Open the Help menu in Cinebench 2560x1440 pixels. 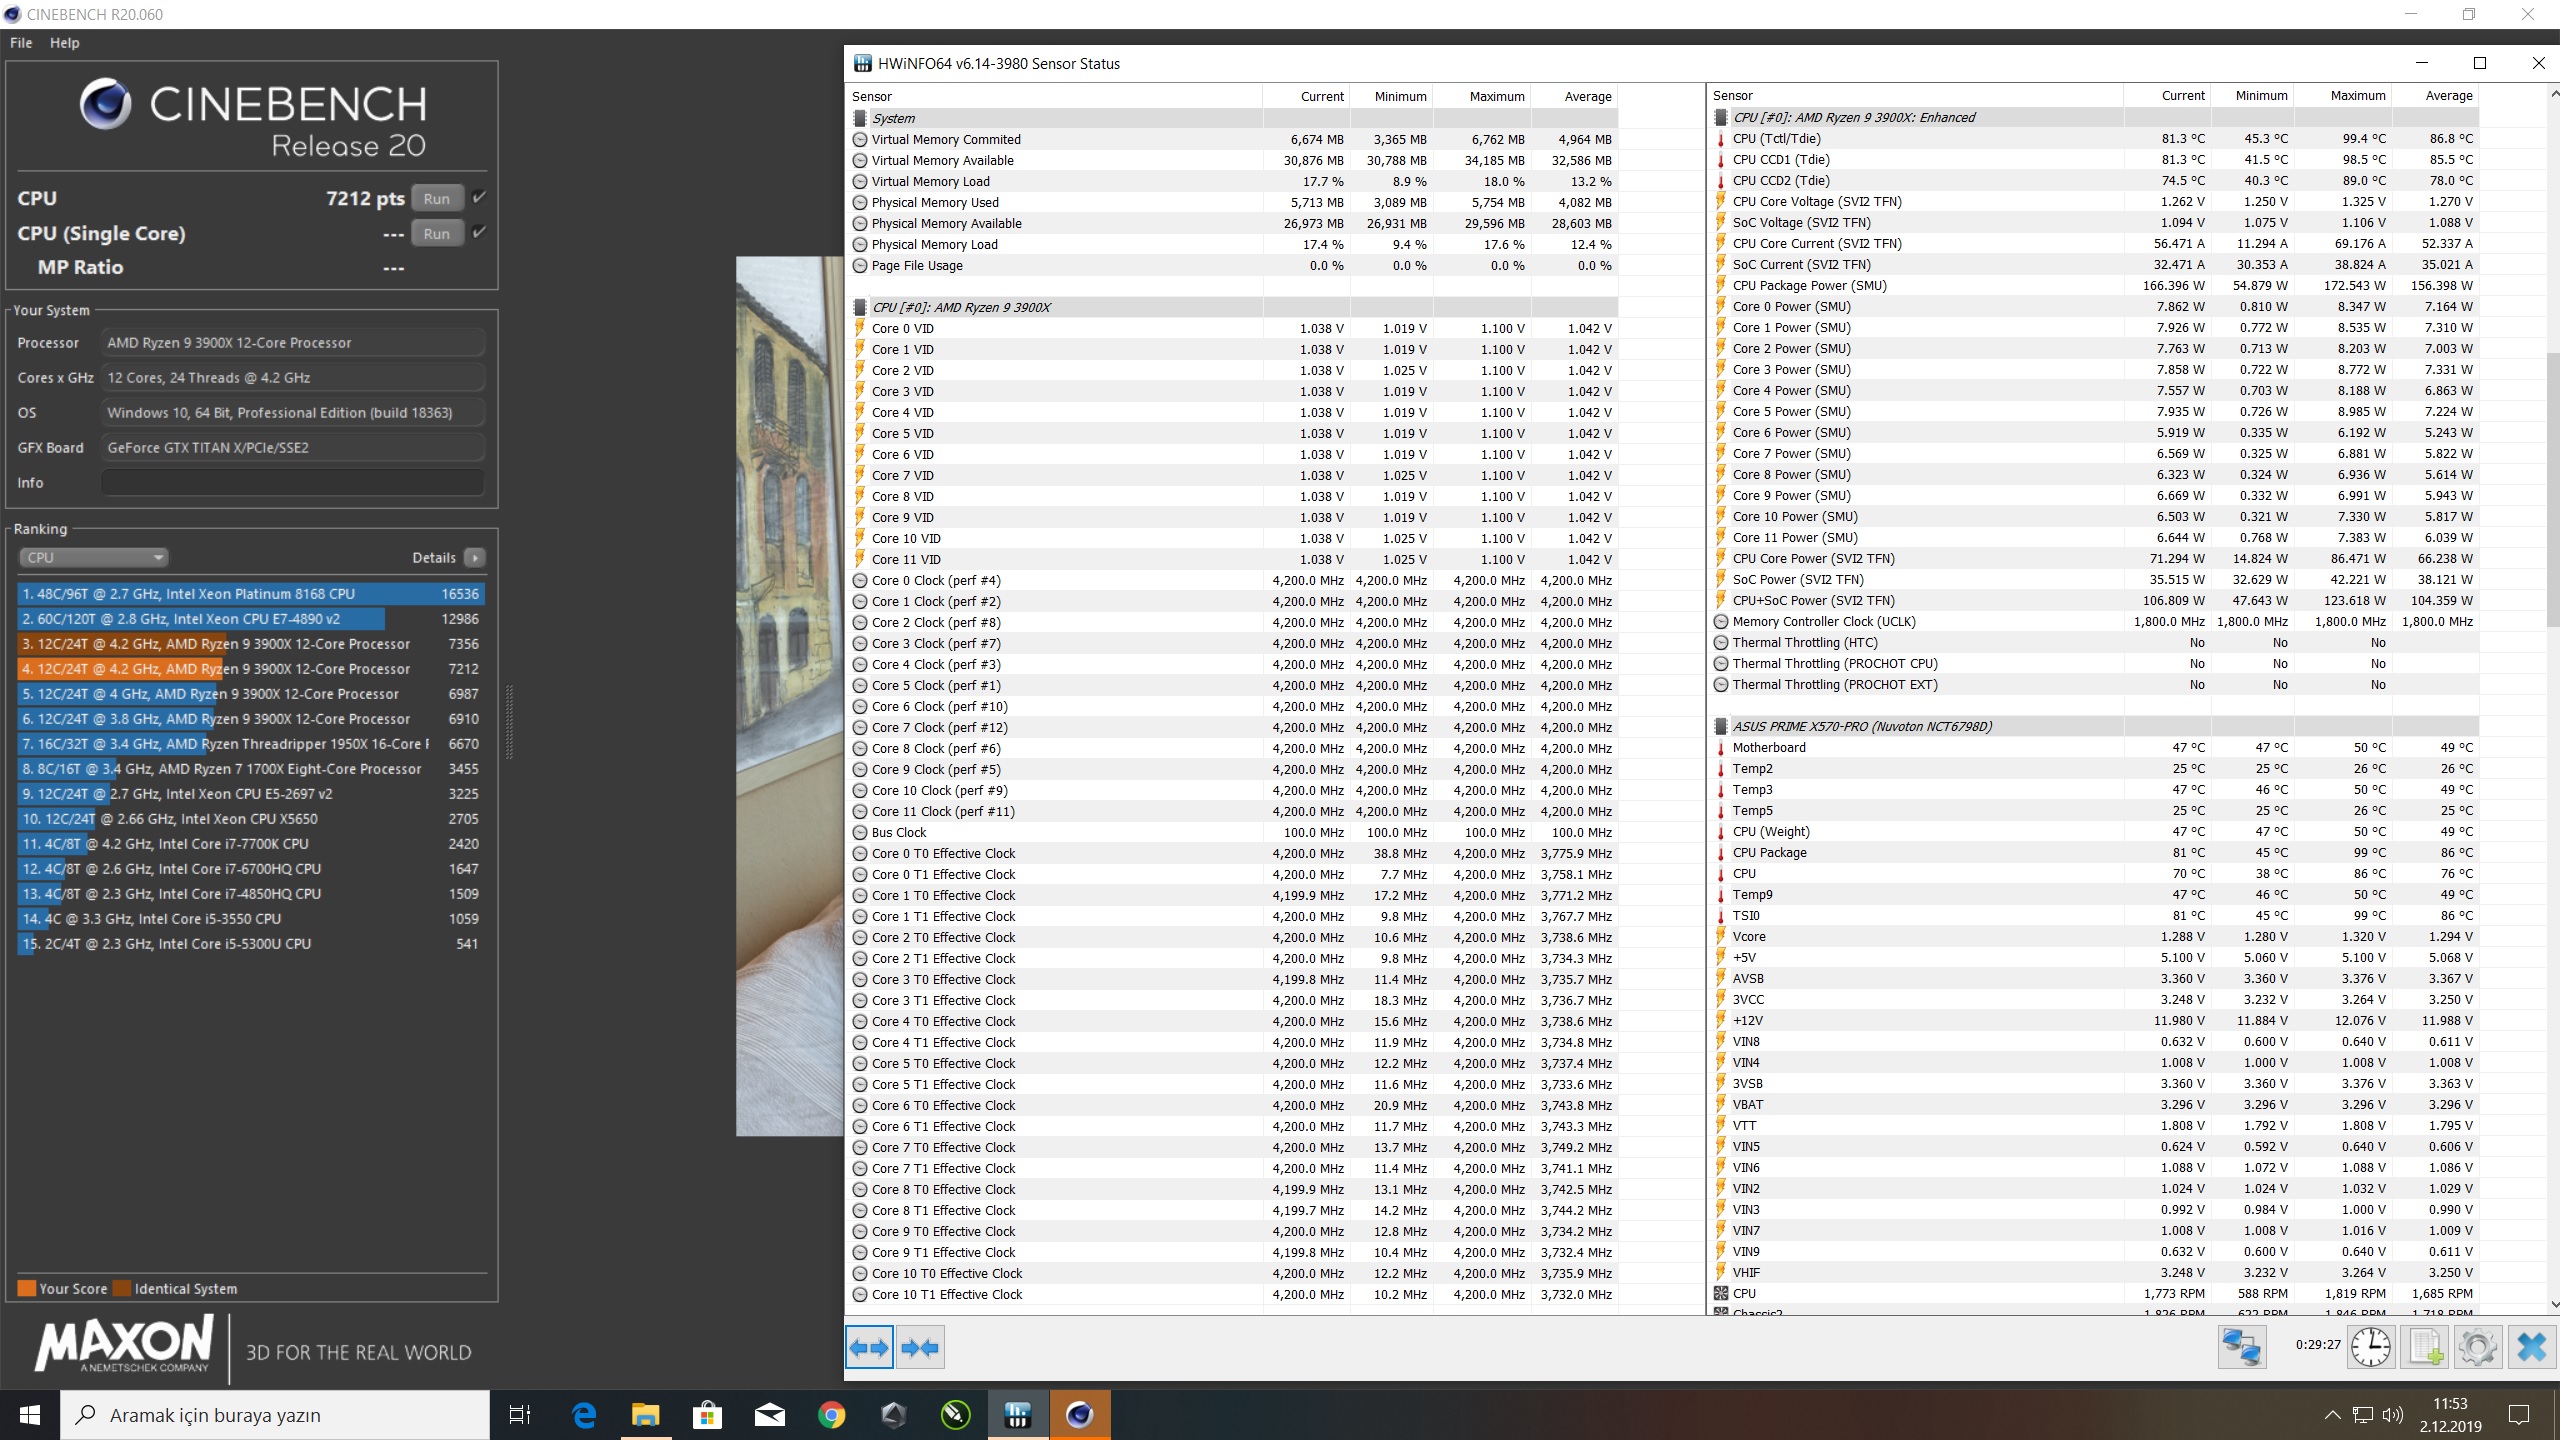(65, 43)
